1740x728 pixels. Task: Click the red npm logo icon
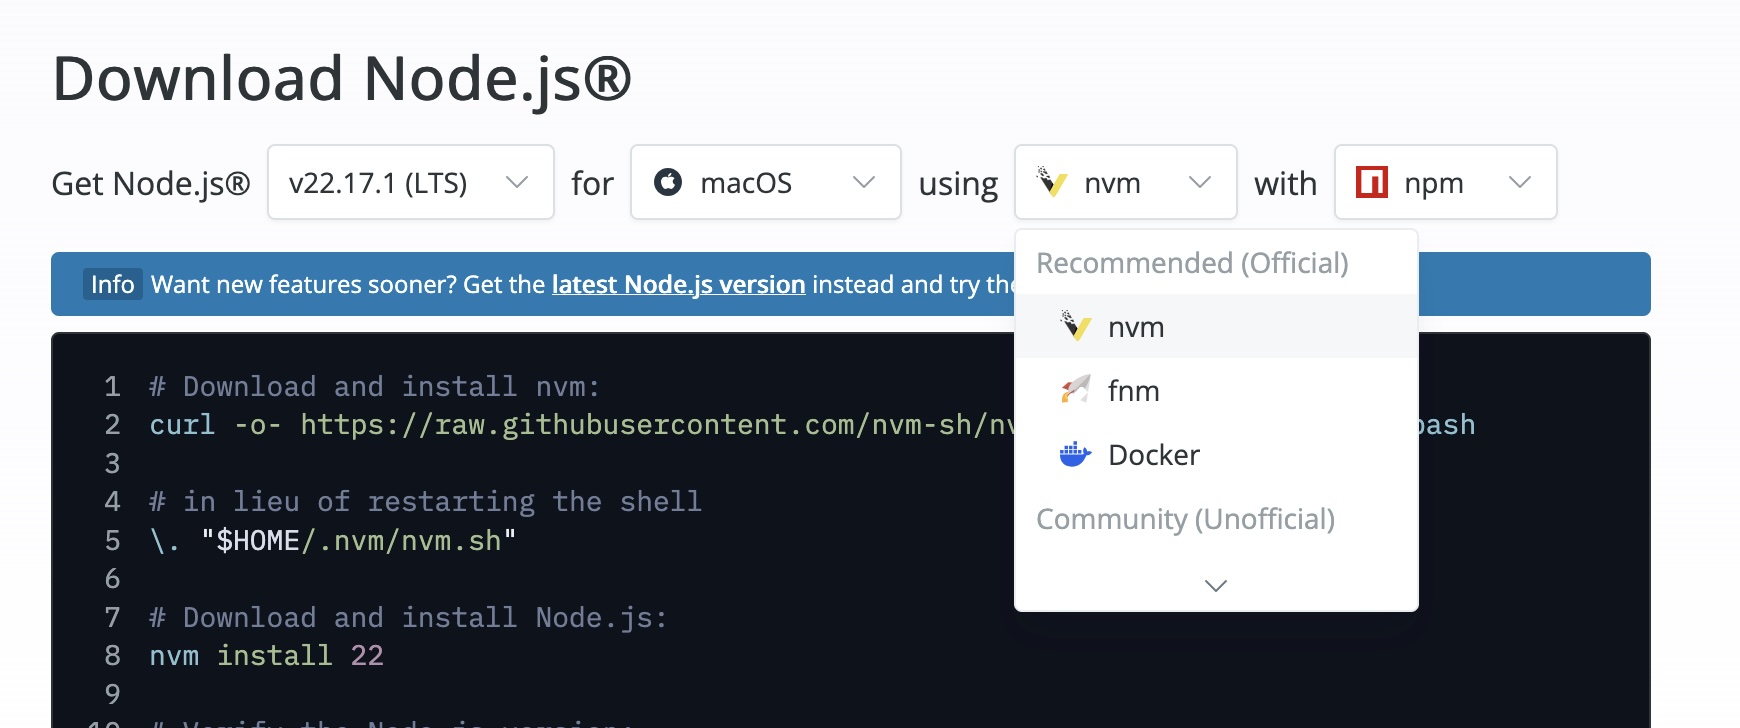click(1372, 182)
